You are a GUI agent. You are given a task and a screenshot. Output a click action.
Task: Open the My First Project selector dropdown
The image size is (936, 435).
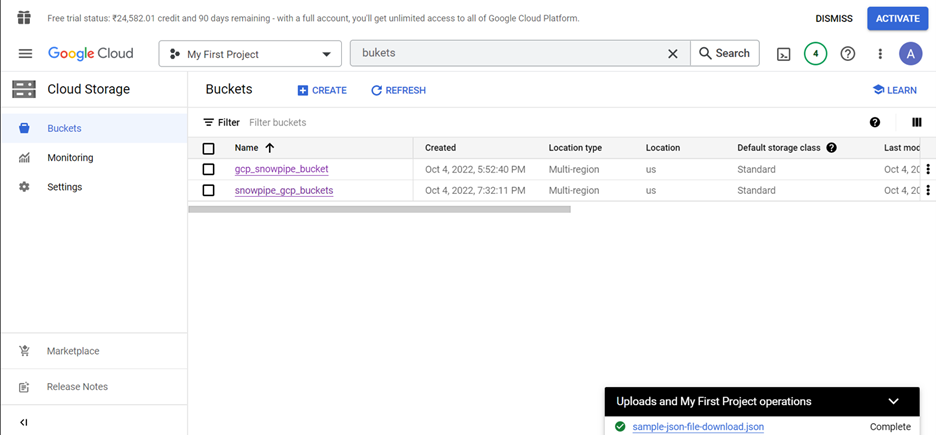click(x=249, y=54)
